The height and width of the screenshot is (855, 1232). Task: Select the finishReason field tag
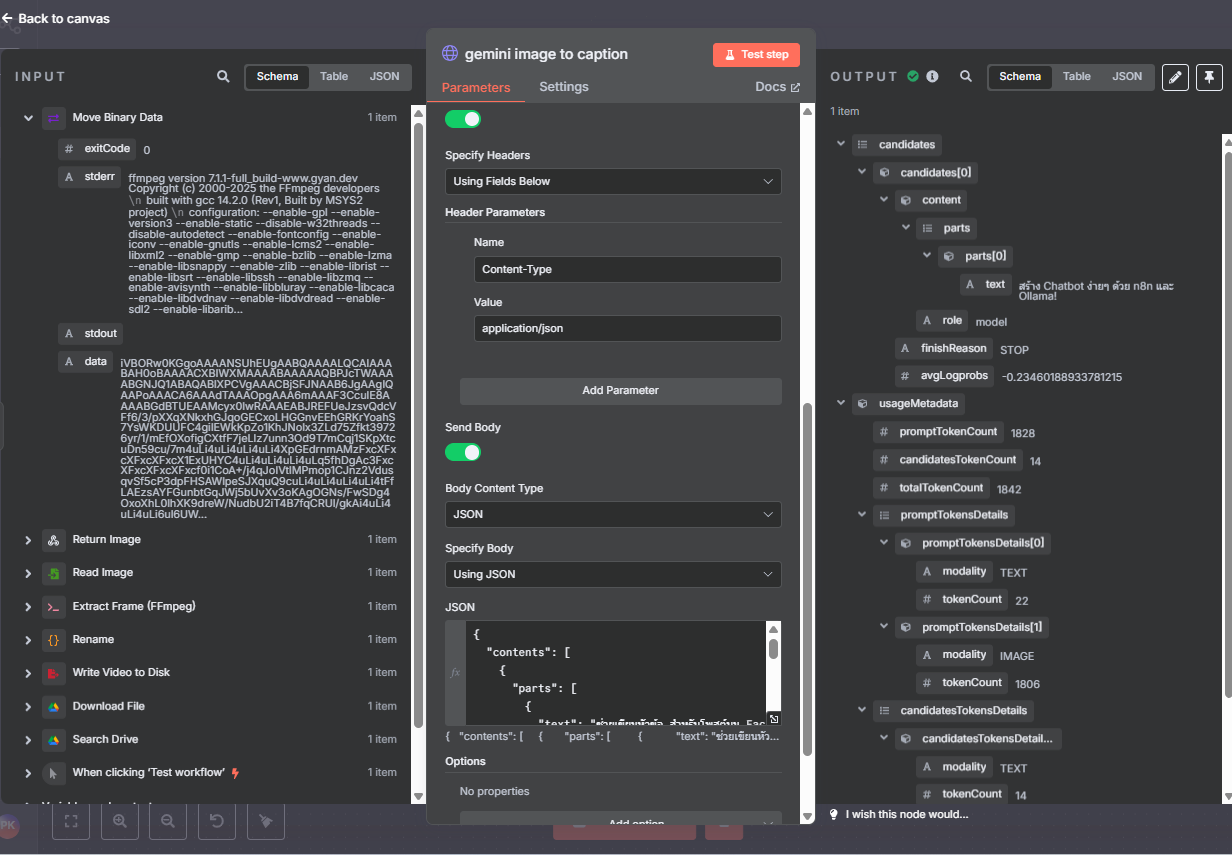[x=943, y=348]
